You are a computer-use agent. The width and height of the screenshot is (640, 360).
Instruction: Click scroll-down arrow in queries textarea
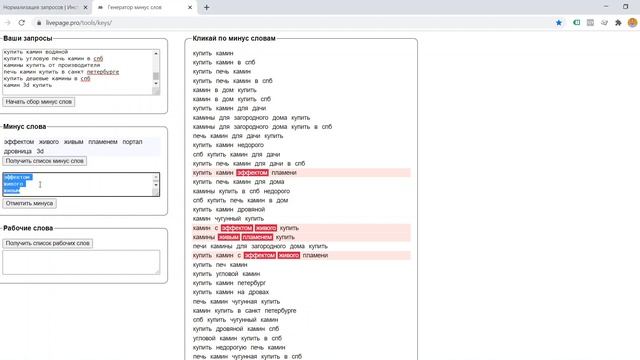[156, 84]
